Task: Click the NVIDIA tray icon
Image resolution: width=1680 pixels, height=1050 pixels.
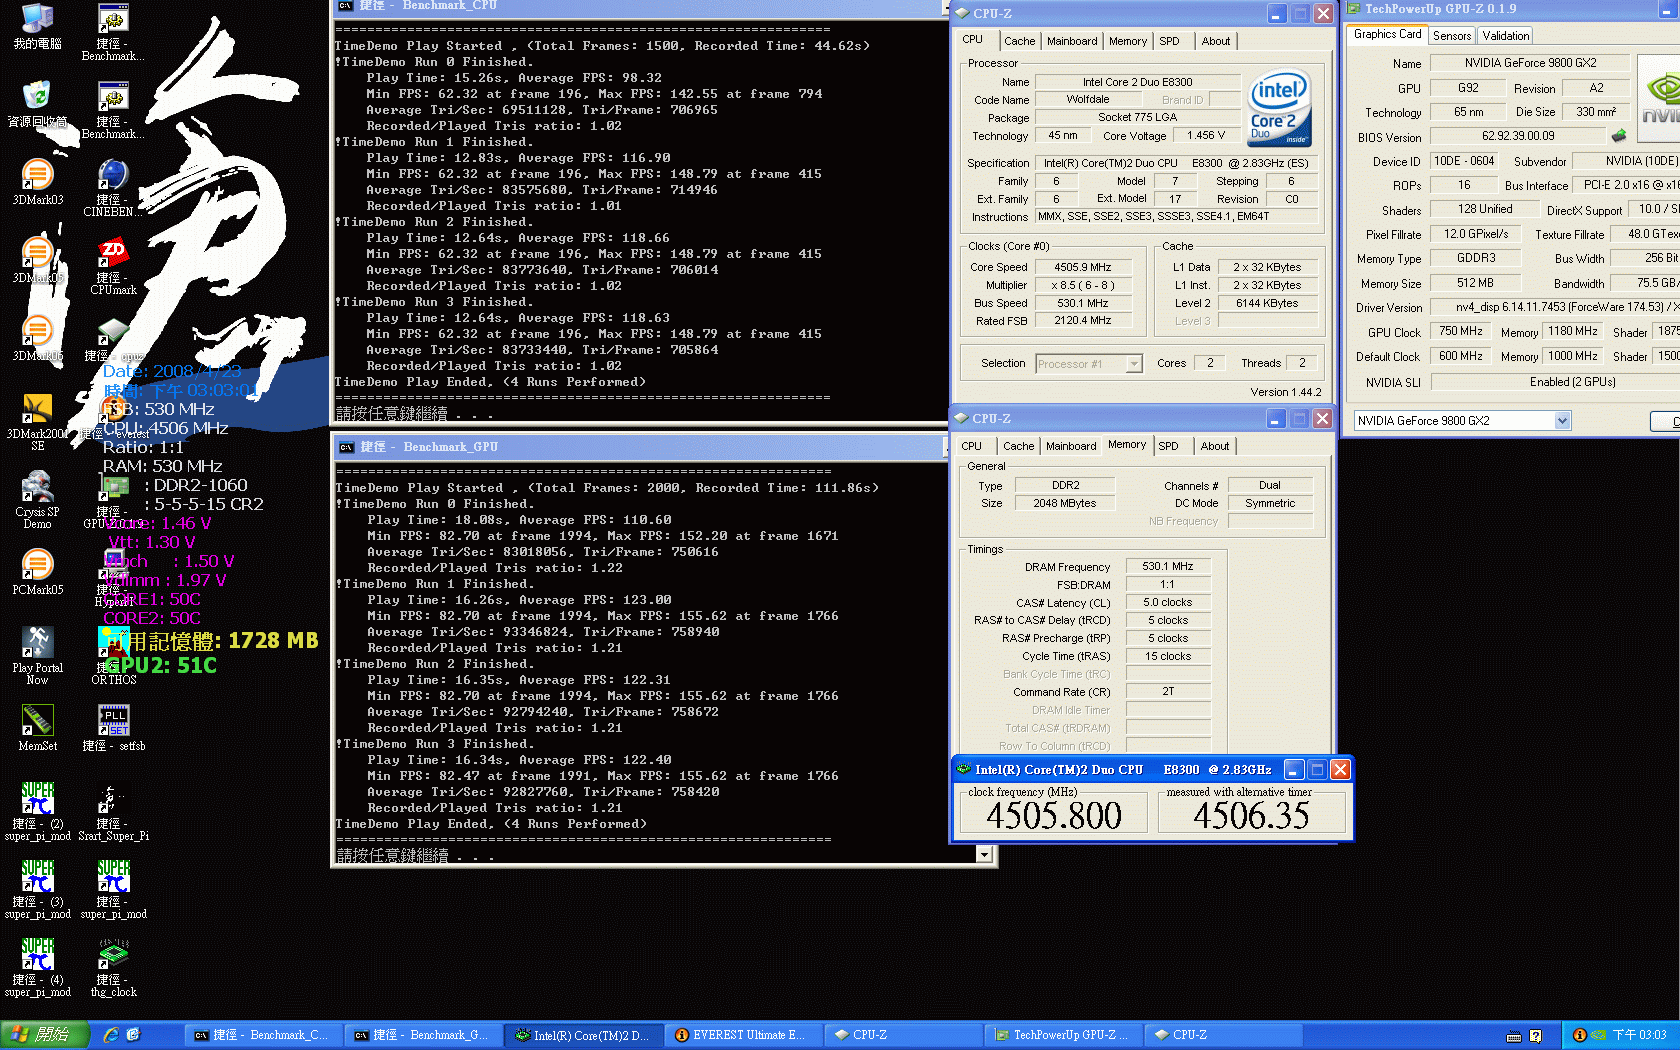Action: pos(1598,1035)
